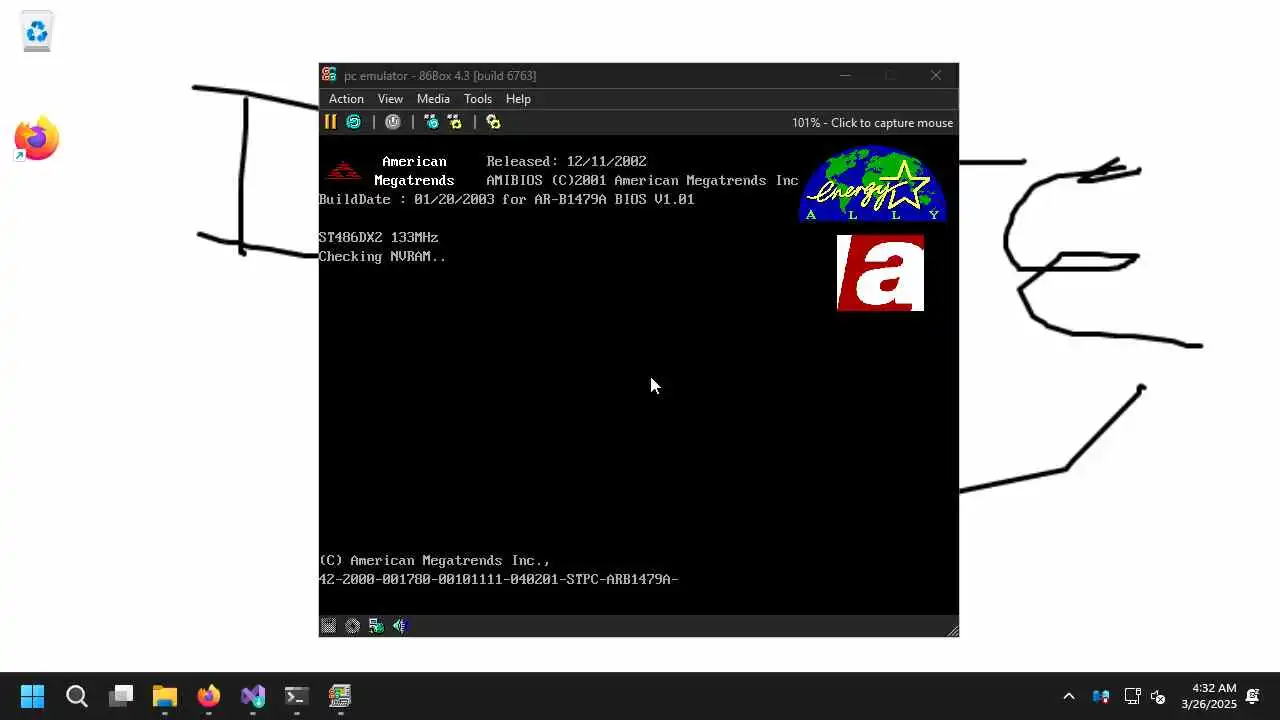
Task: Select the Firefox desktop shortcut
Action: 37,139
